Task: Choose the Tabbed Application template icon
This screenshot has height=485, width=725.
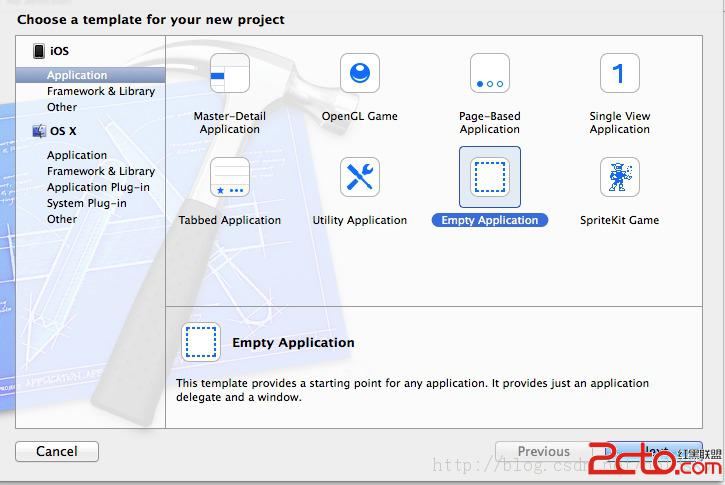Action: (230, 177)
